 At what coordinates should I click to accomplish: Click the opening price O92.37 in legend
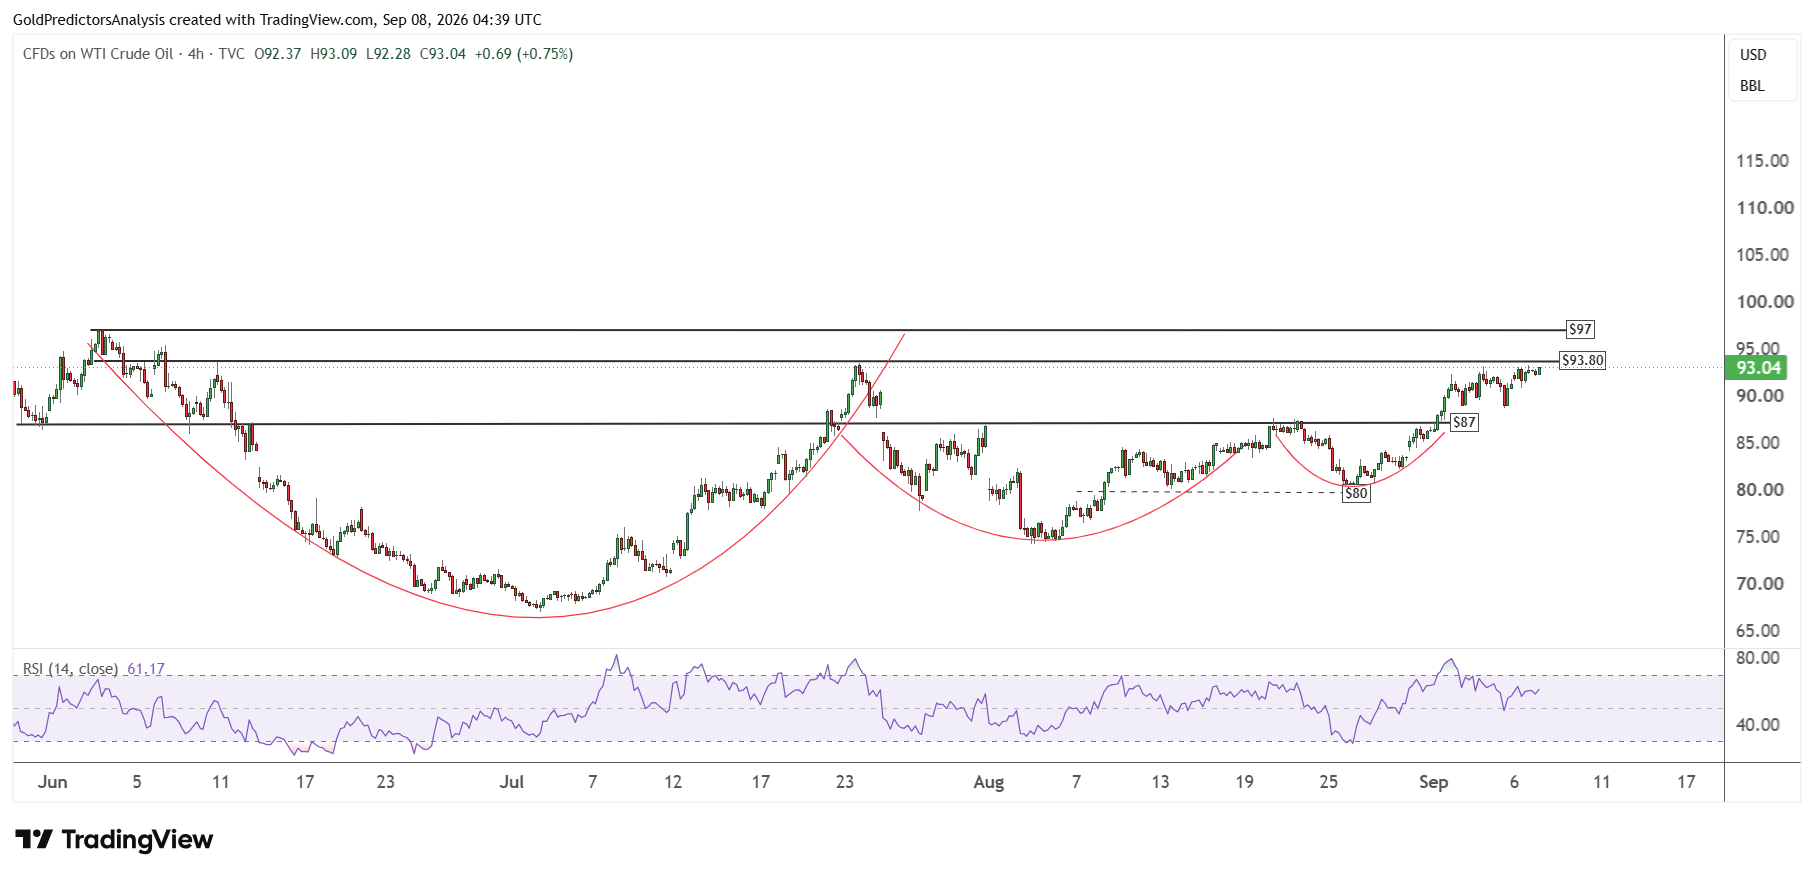[277, 54]
